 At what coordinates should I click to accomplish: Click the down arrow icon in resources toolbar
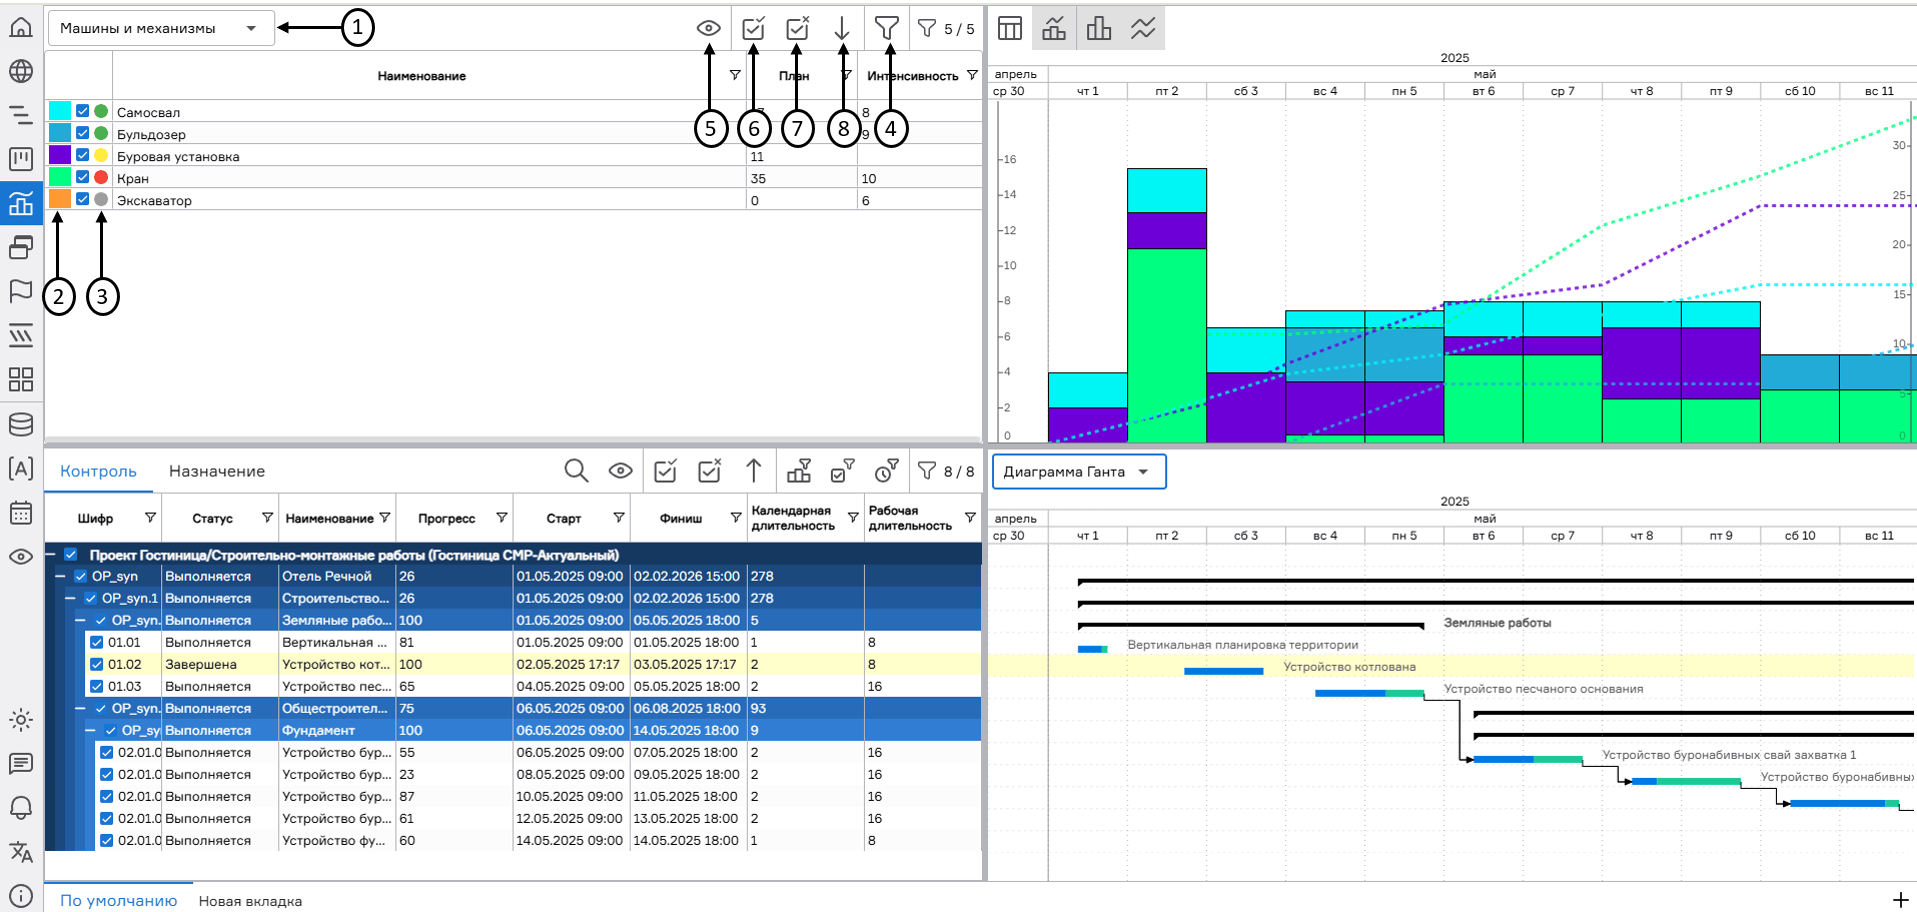[842, 28]
